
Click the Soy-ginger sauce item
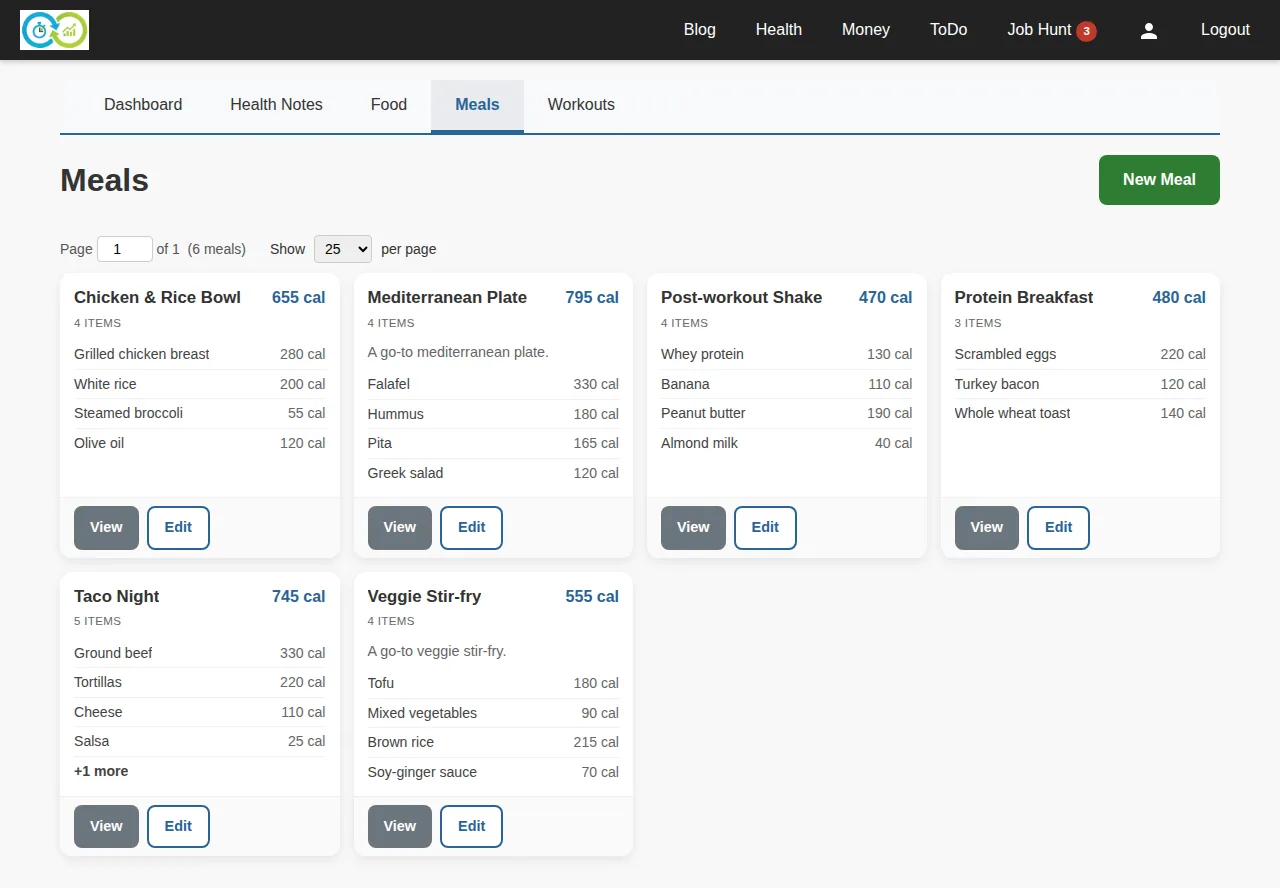pos(493,772)
